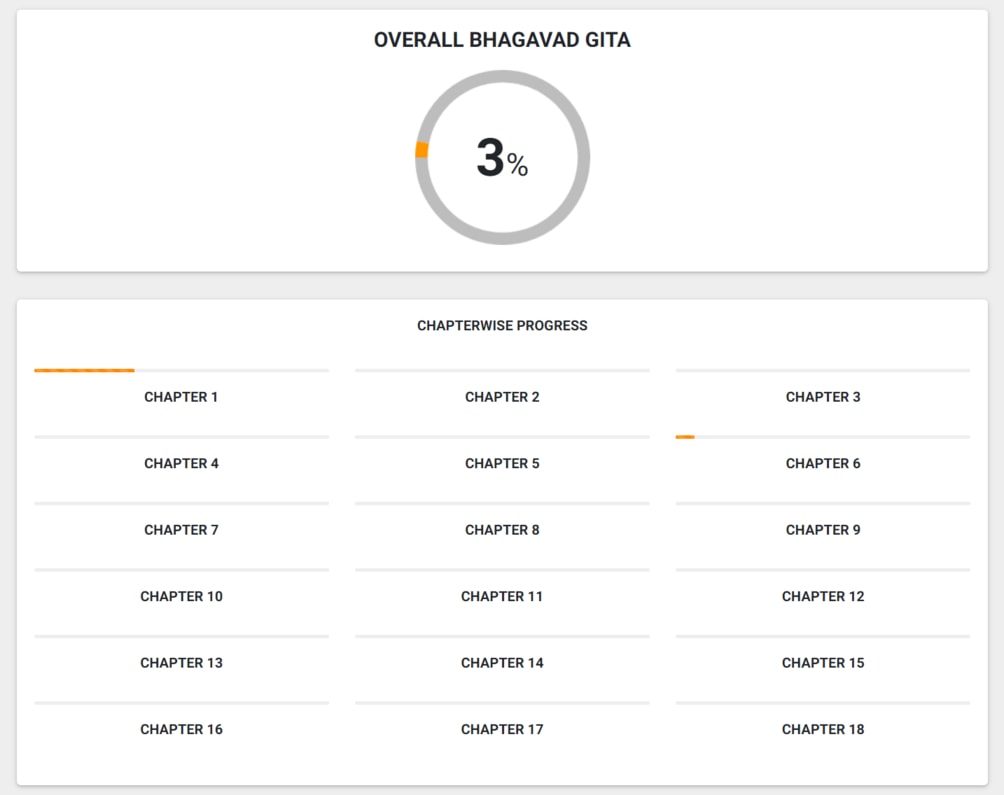Open Chapter 12
1004x795 pixels.
(x=823, y=596)
